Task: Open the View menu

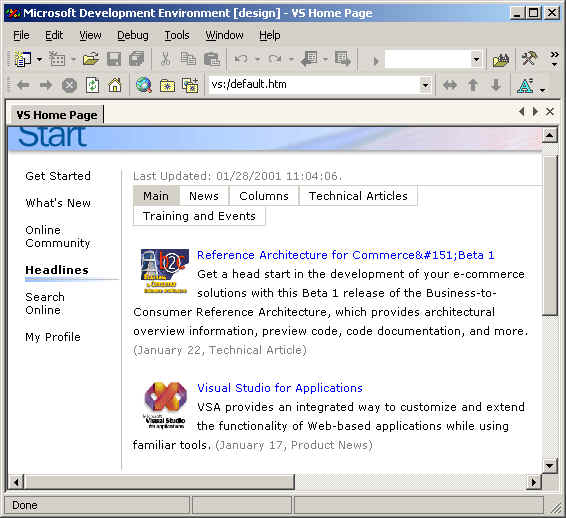Action: tap(90, 35)
